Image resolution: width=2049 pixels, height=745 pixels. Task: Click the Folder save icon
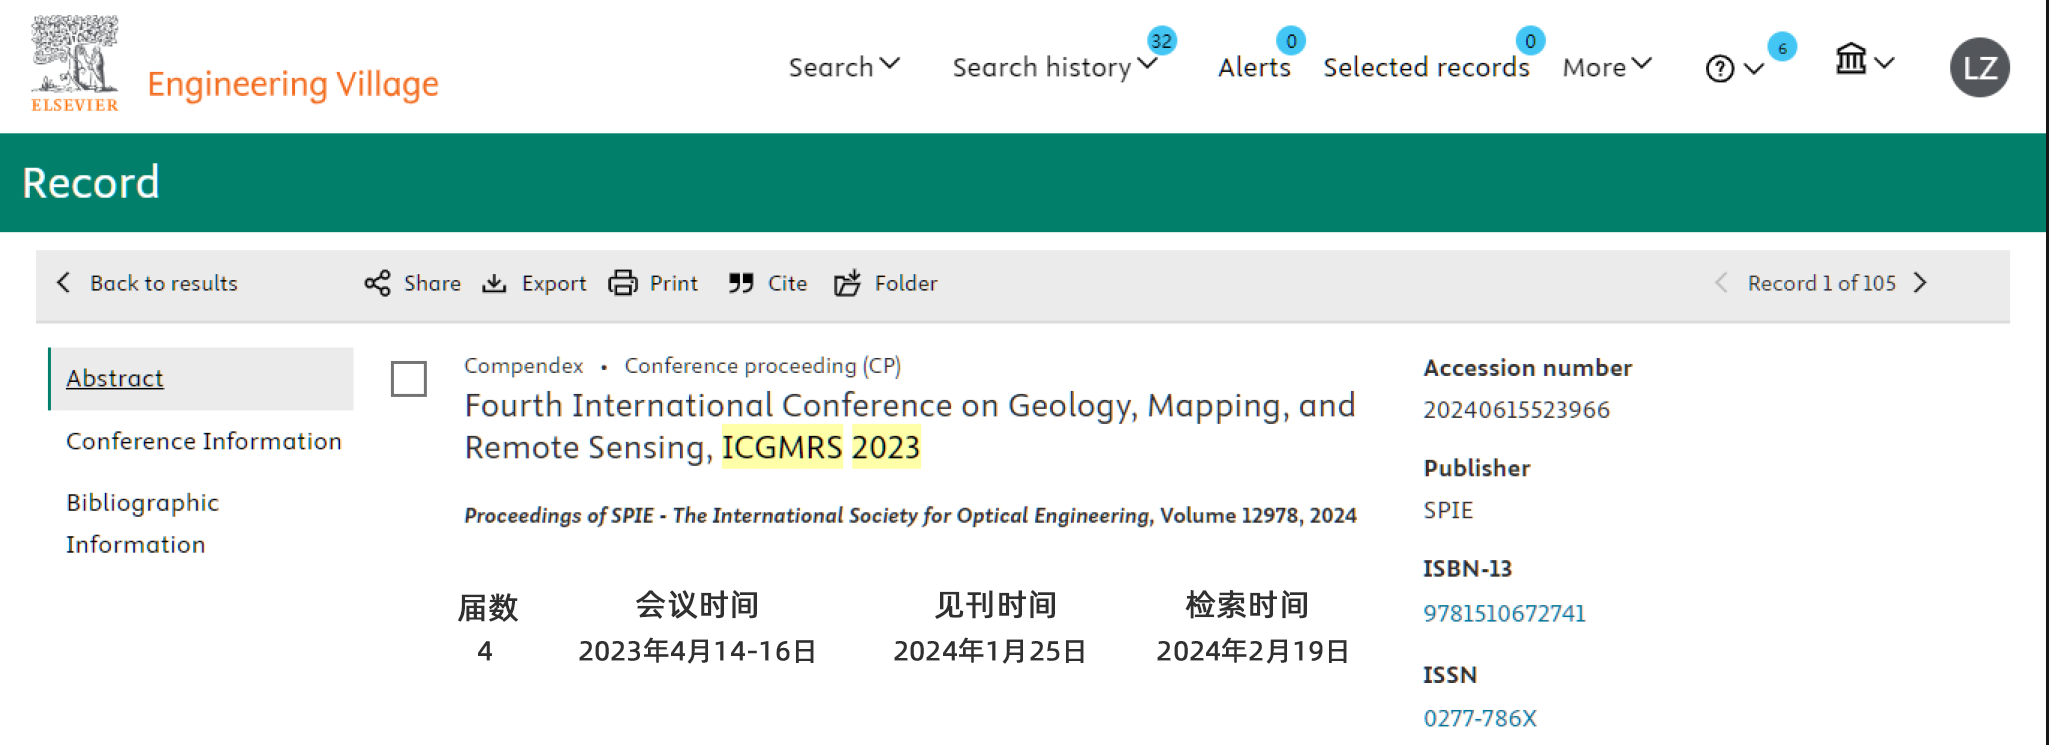[x=847, y=283]
